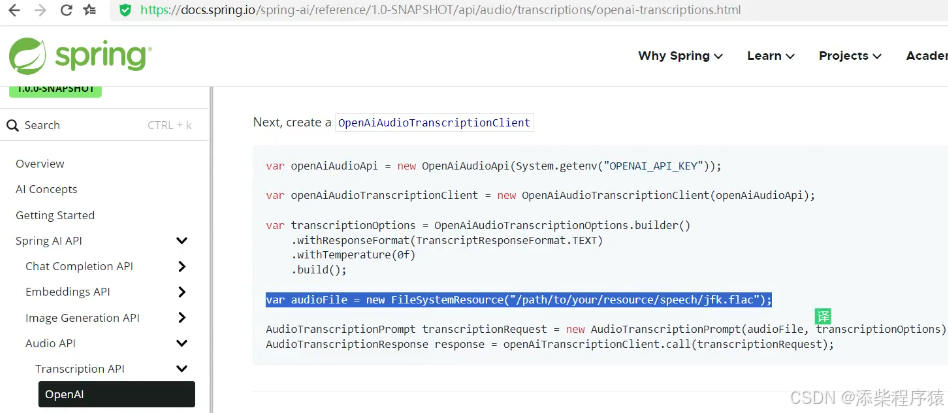Click the Projects dropdown chevron
Screen dimensions: 948x413
pos(877,56)
